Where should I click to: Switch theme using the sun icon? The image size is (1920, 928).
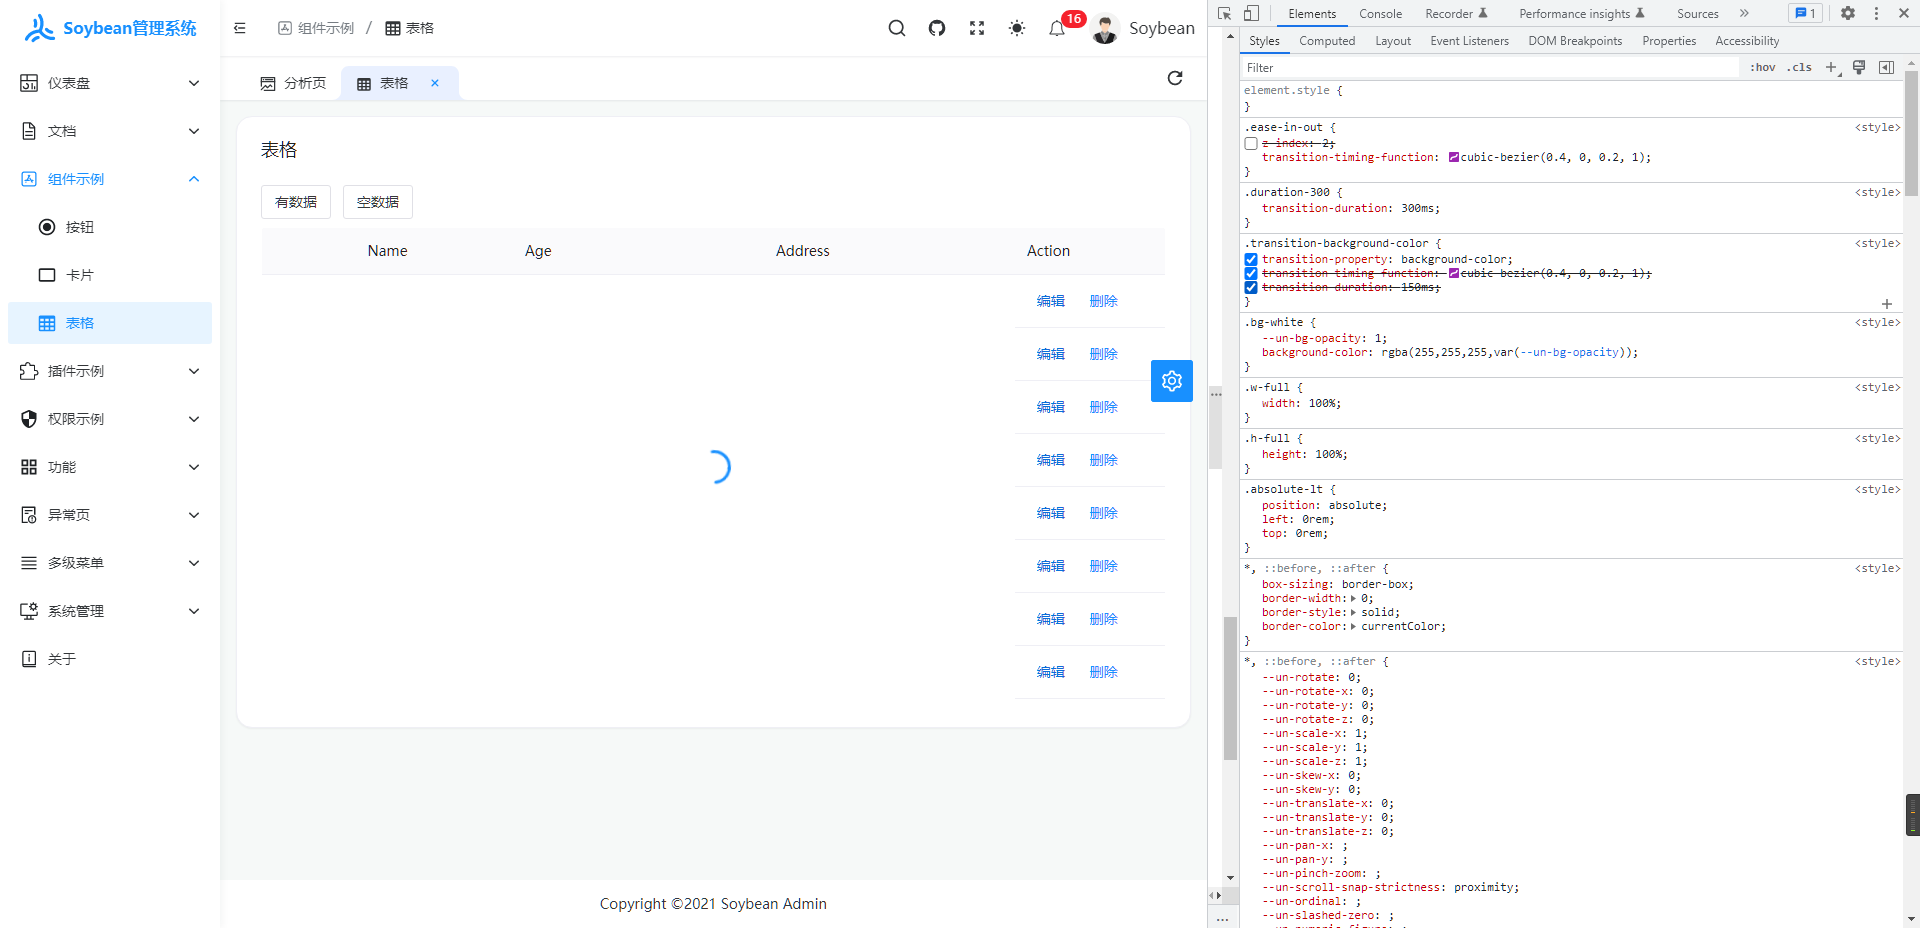[1016, 28]
